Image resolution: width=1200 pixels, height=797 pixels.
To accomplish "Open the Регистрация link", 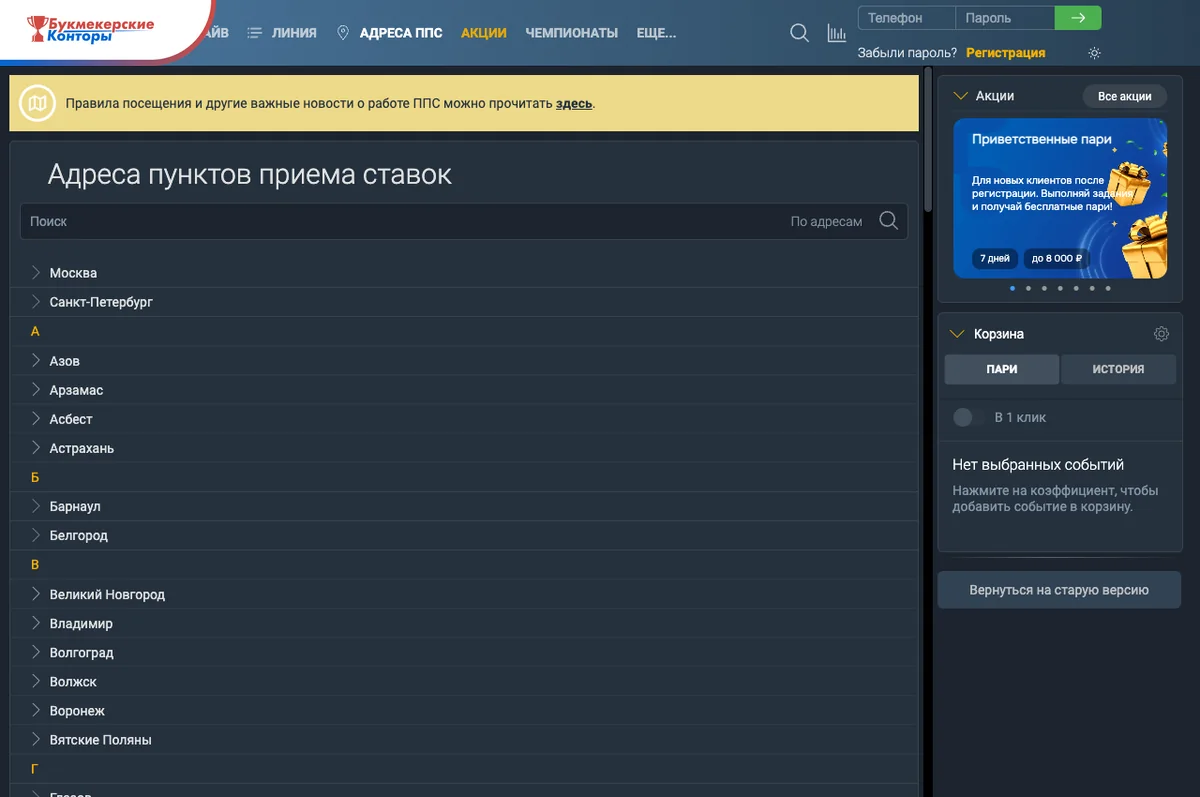I will click(x=1005, y=53).
